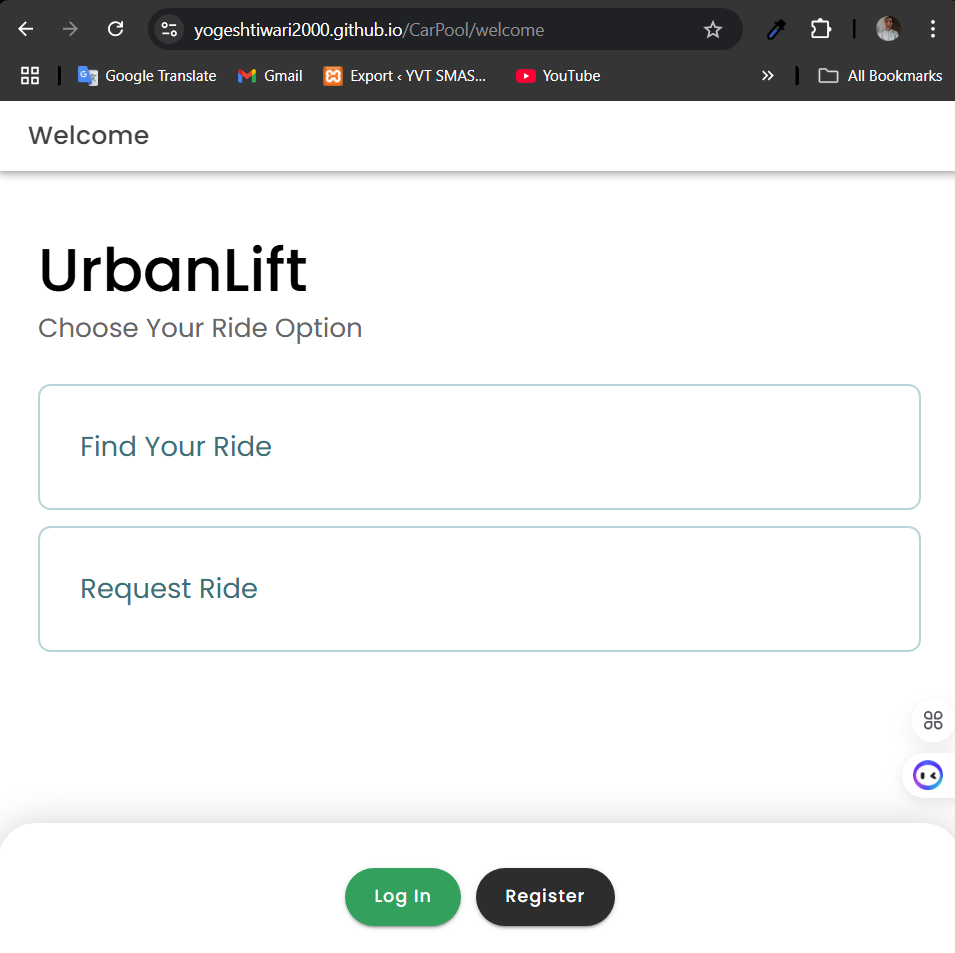The image size is (955, 953).
Task: Select the Find Your Ride option
Action: pos(478,447)
